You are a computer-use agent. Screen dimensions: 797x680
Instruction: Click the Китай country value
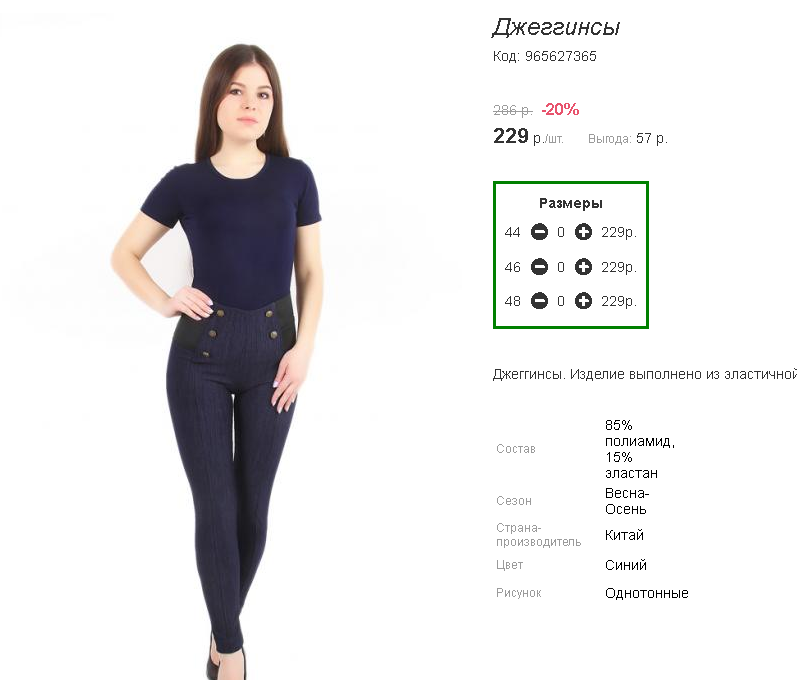point(624,535)
